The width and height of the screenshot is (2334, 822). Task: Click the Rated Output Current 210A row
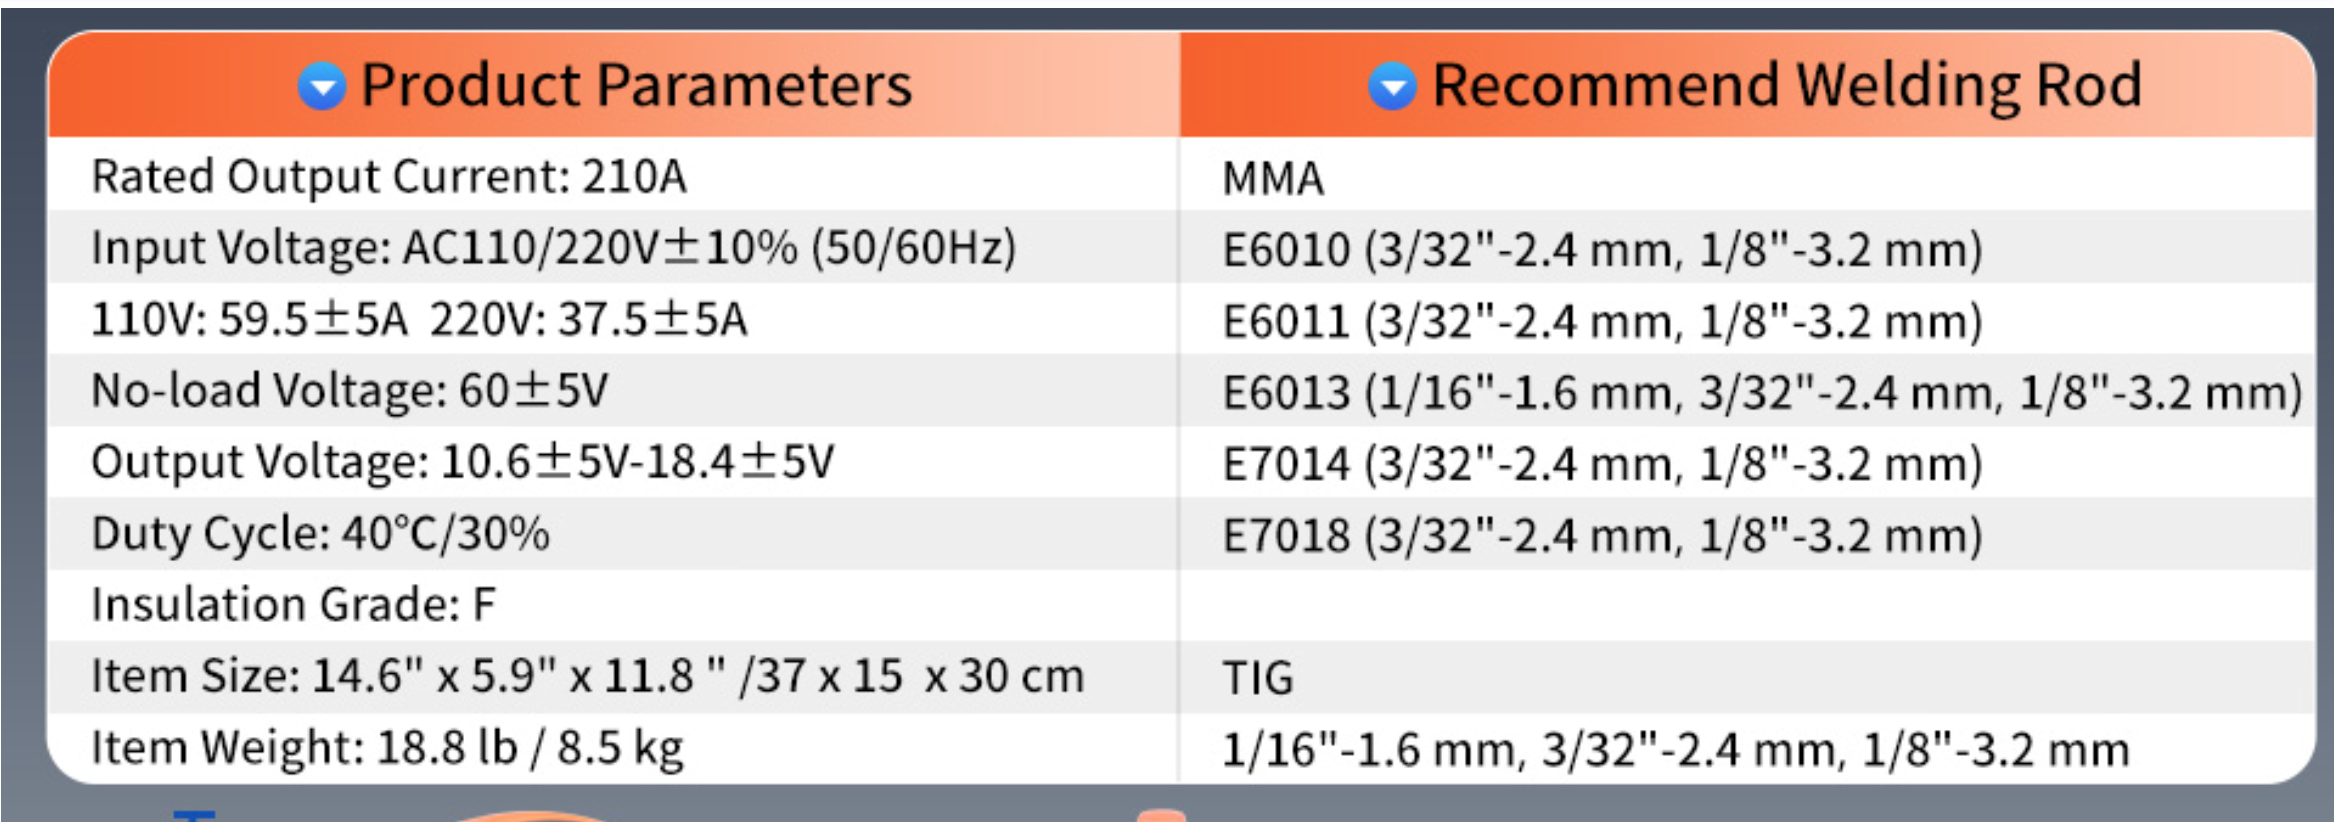[x=389, y=177]
